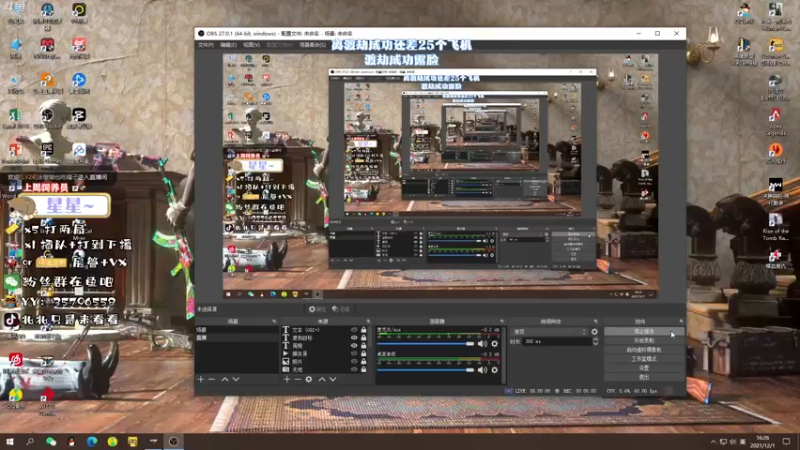Select the OBS Studio icon in the taskbar
This screenshot has height=450, width=800.
pos(173,441)
